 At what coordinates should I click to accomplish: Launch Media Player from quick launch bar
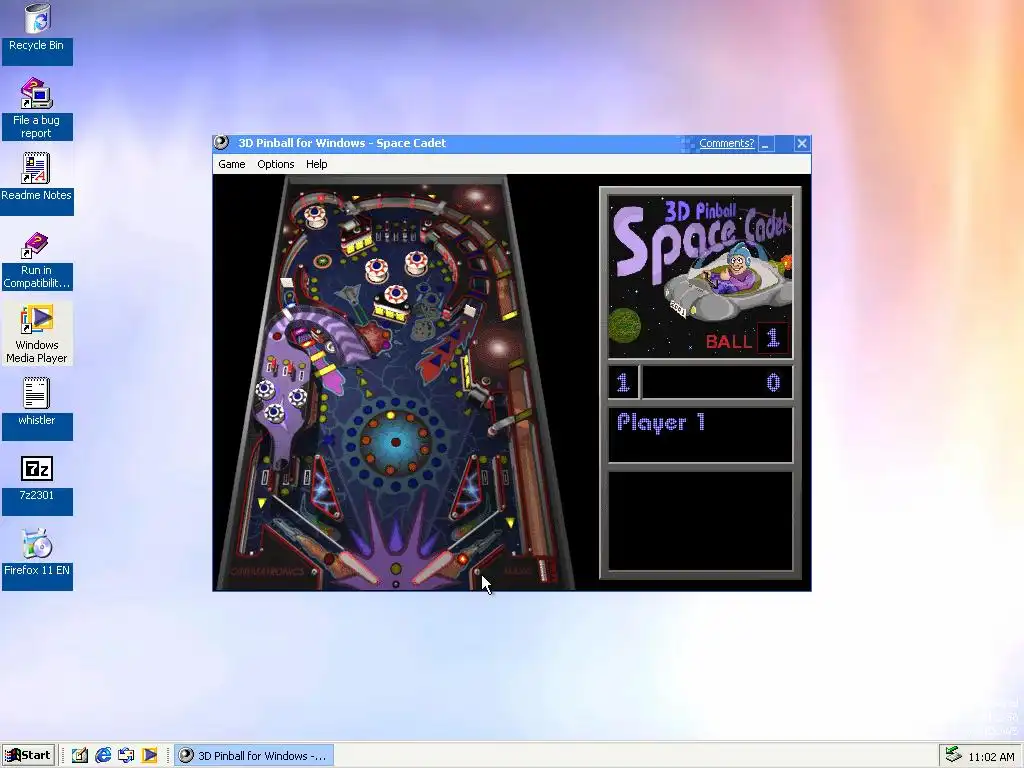click(x=150, y=756)
